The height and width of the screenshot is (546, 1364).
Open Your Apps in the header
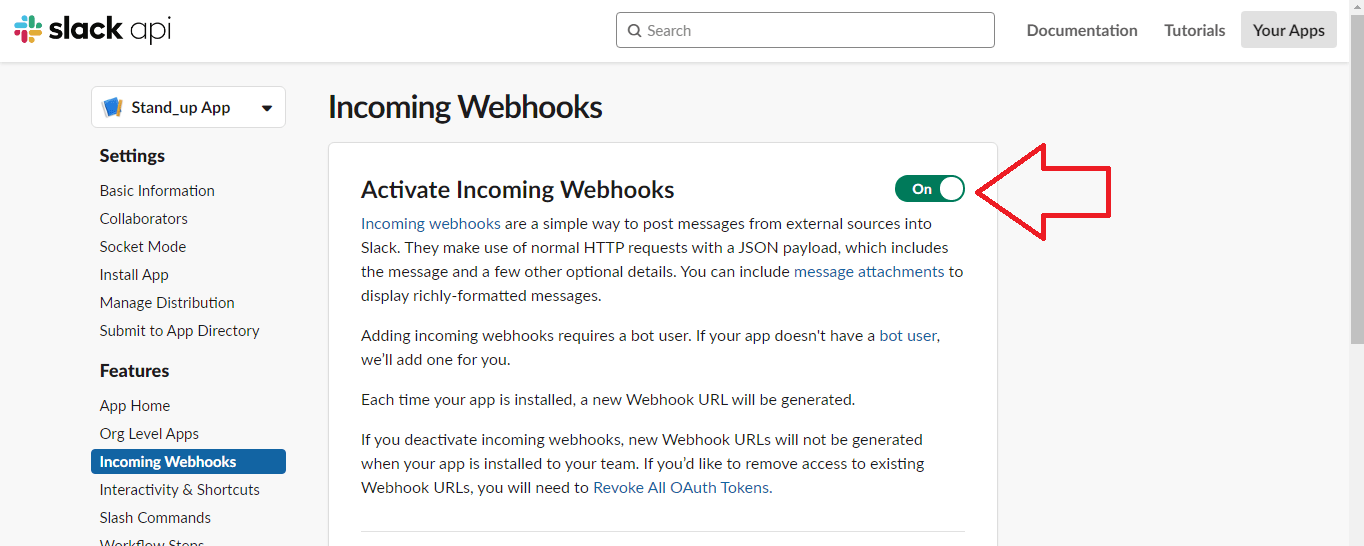tap(1288, 30)
